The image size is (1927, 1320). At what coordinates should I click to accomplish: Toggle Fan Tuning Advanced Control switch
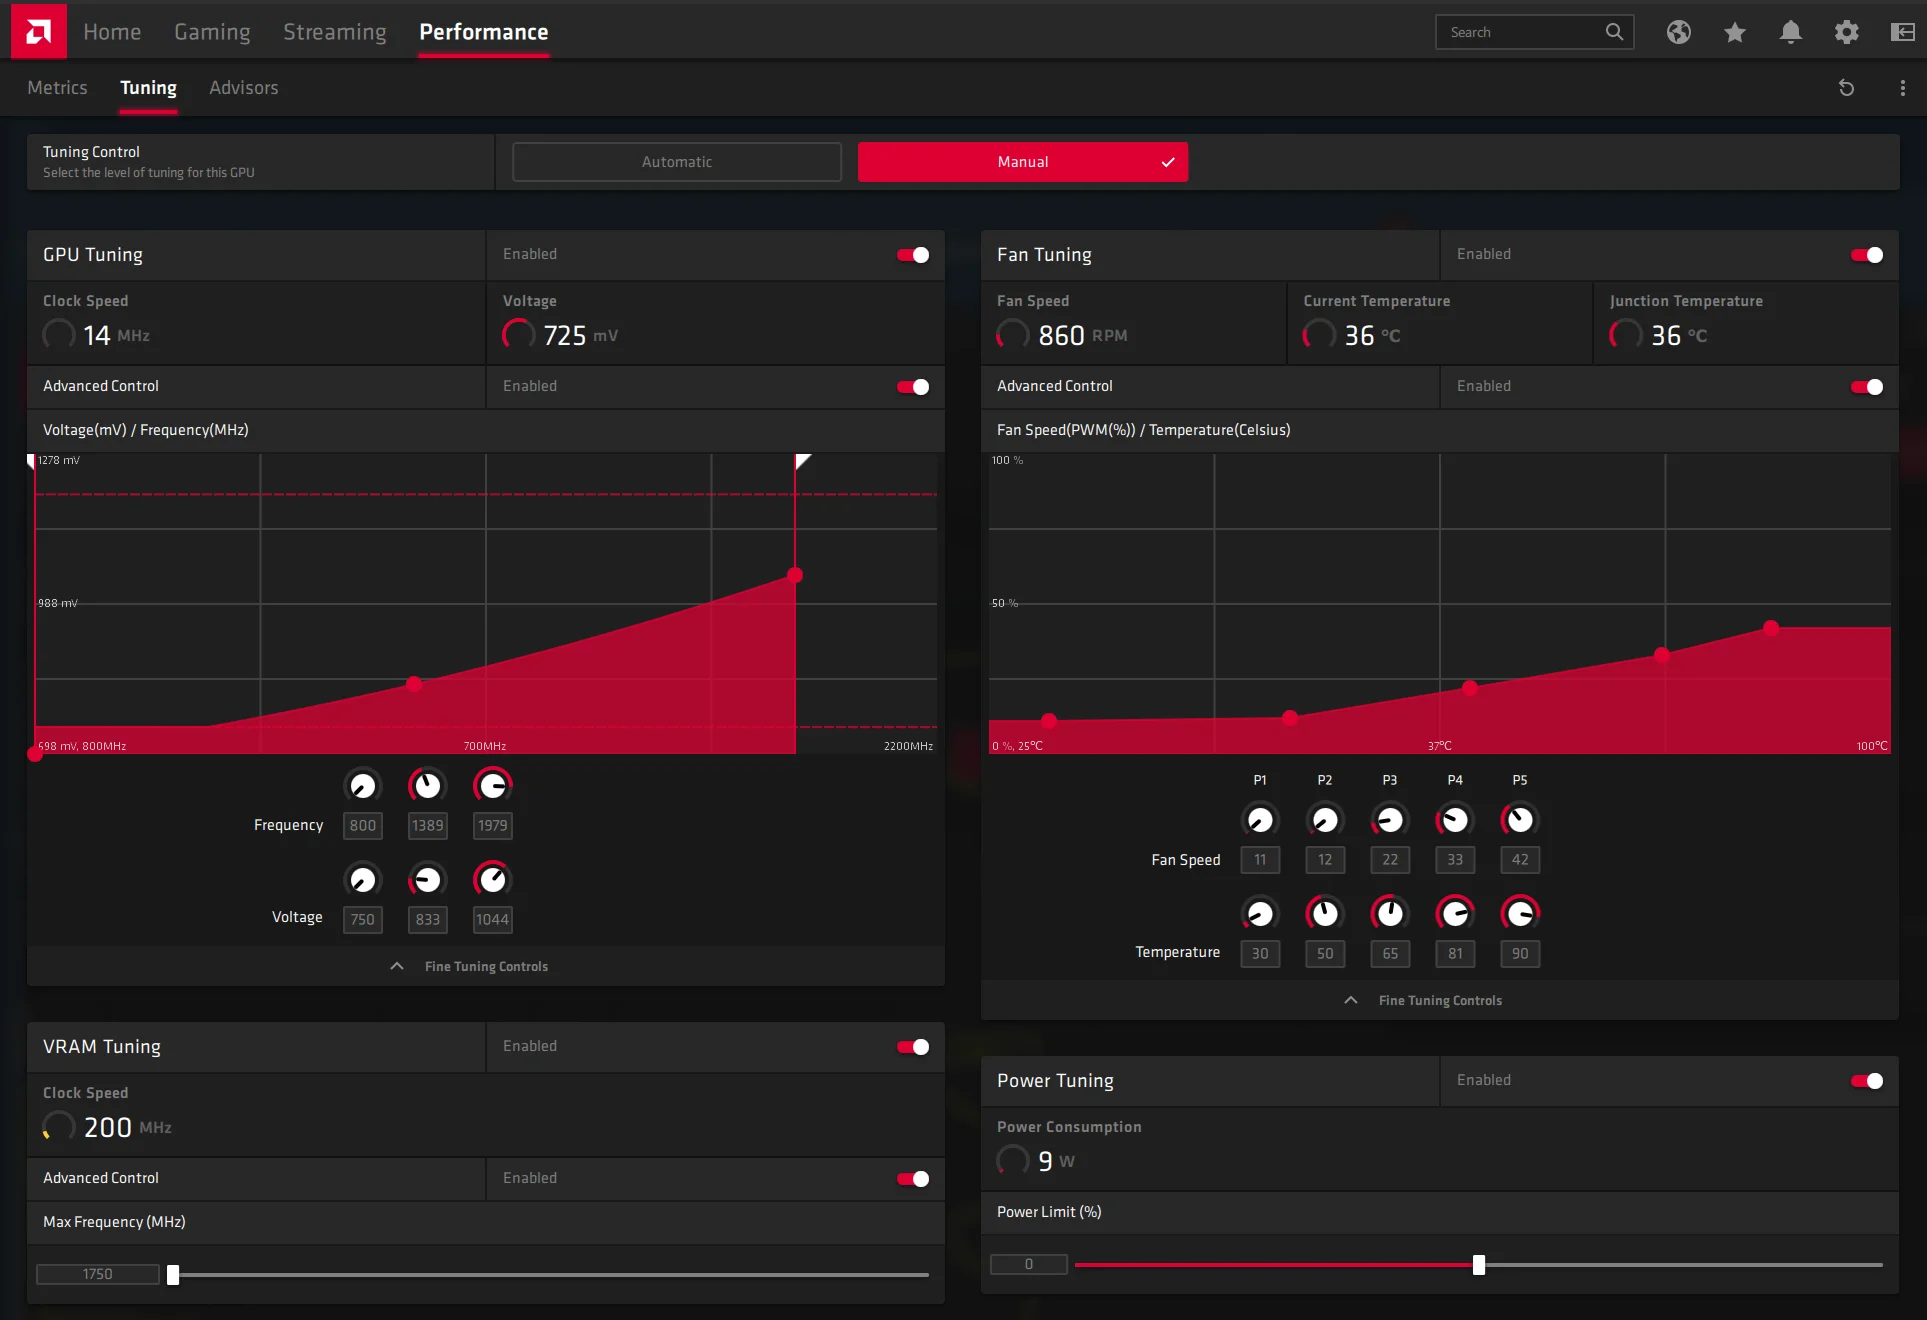[1867, 387]
